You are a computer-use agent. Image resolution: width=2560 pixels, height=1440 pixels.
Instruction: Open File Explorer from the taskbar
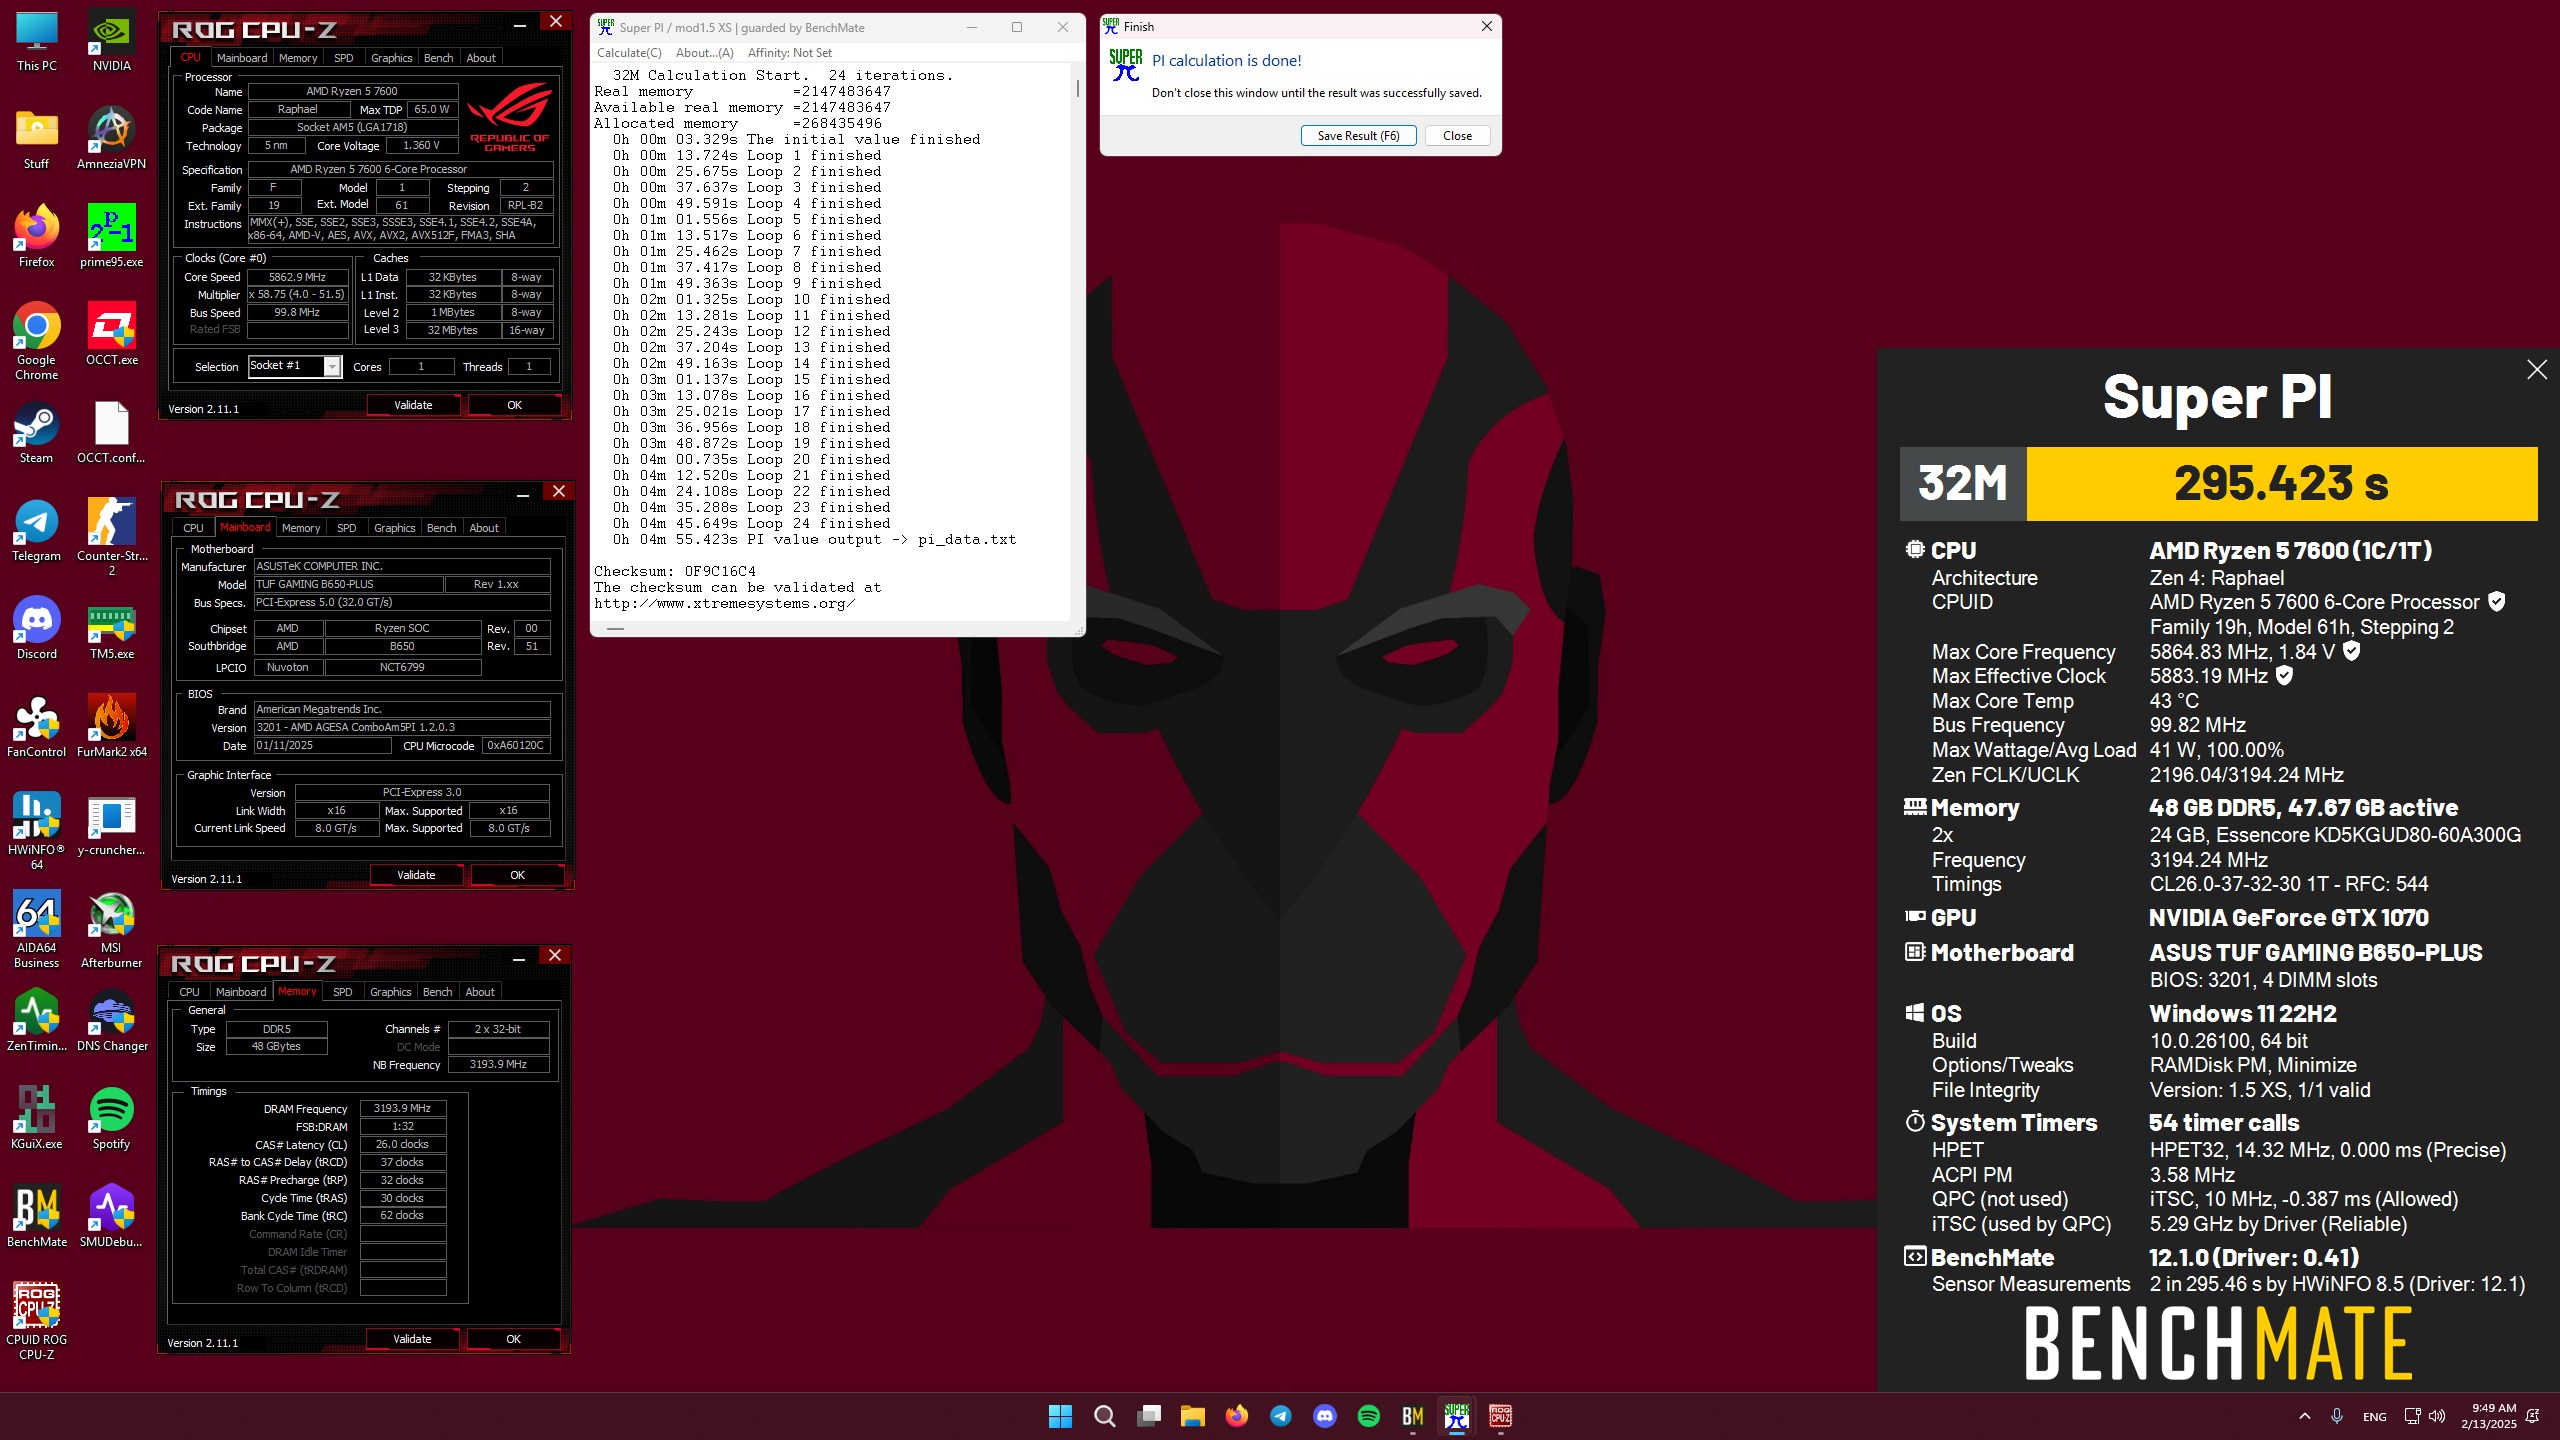point(1192,1416)
